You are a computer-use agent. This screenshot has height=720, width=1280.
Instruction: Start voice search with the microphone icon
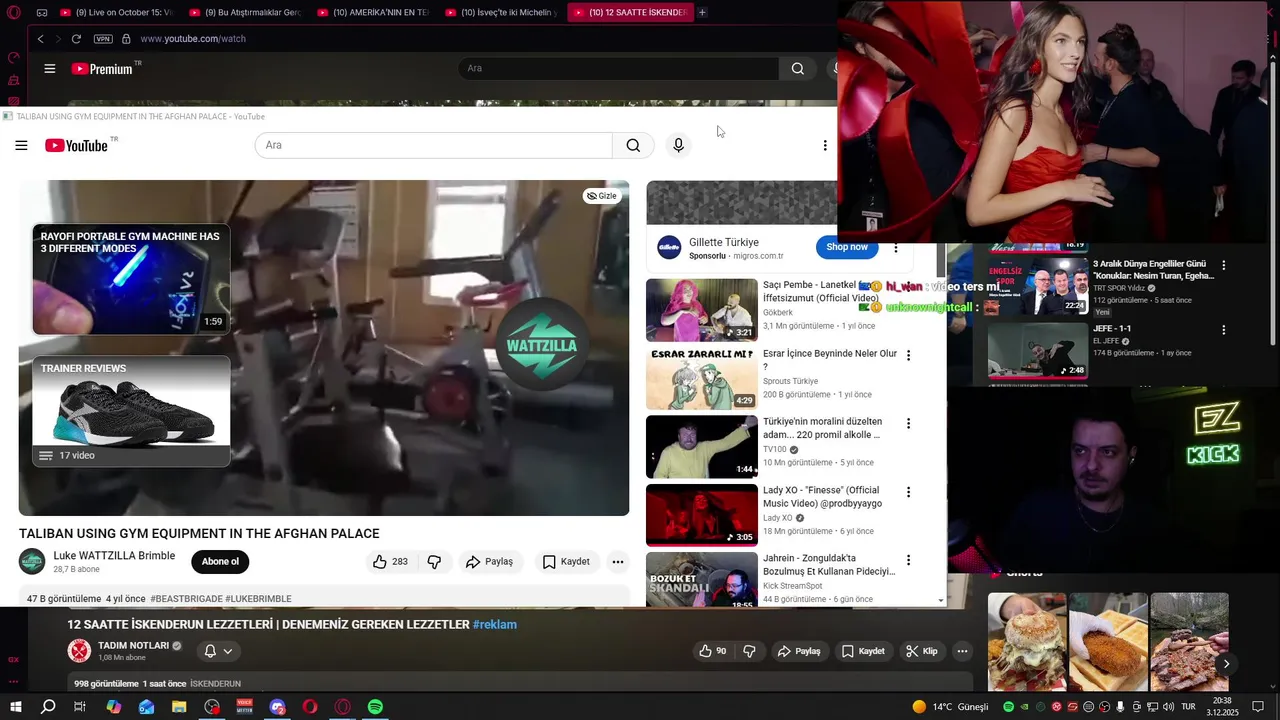tap(678, 146)
